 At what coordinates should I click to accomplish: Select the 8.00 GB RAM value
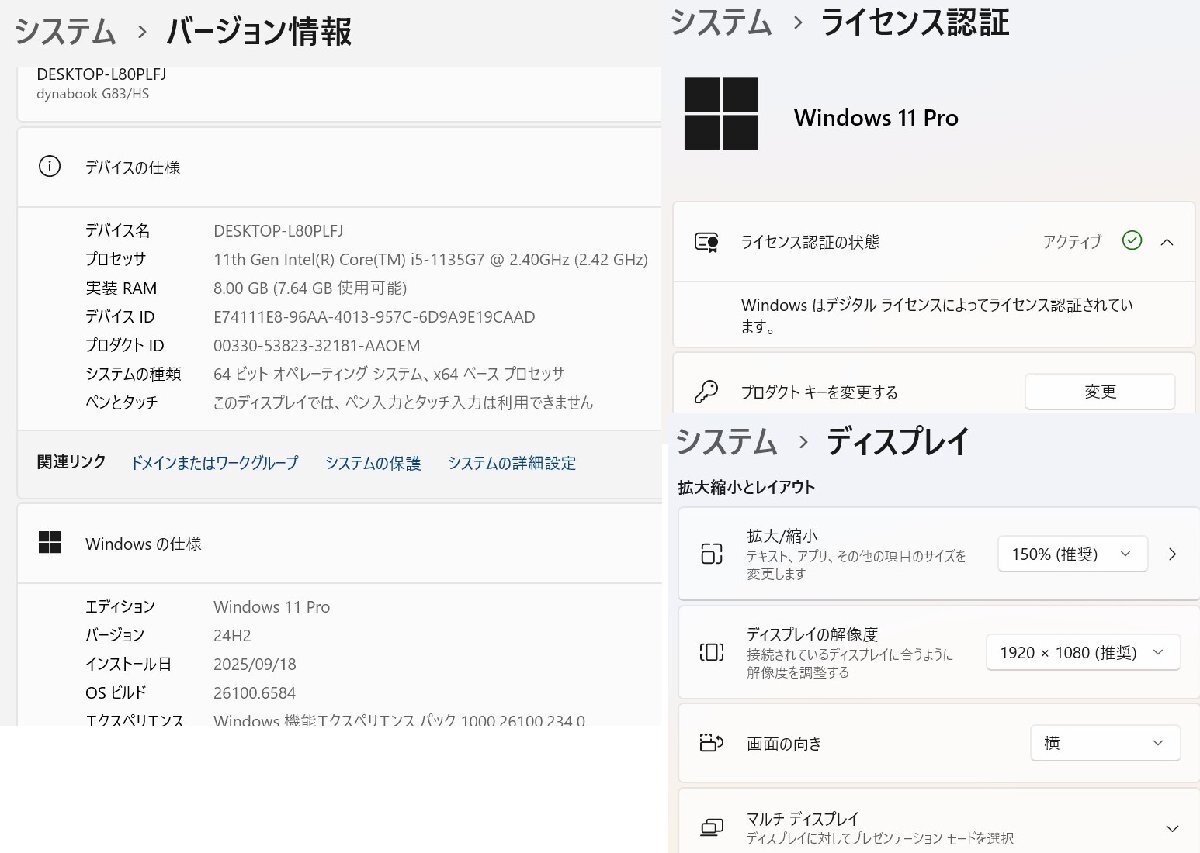[x=310, y=288]
